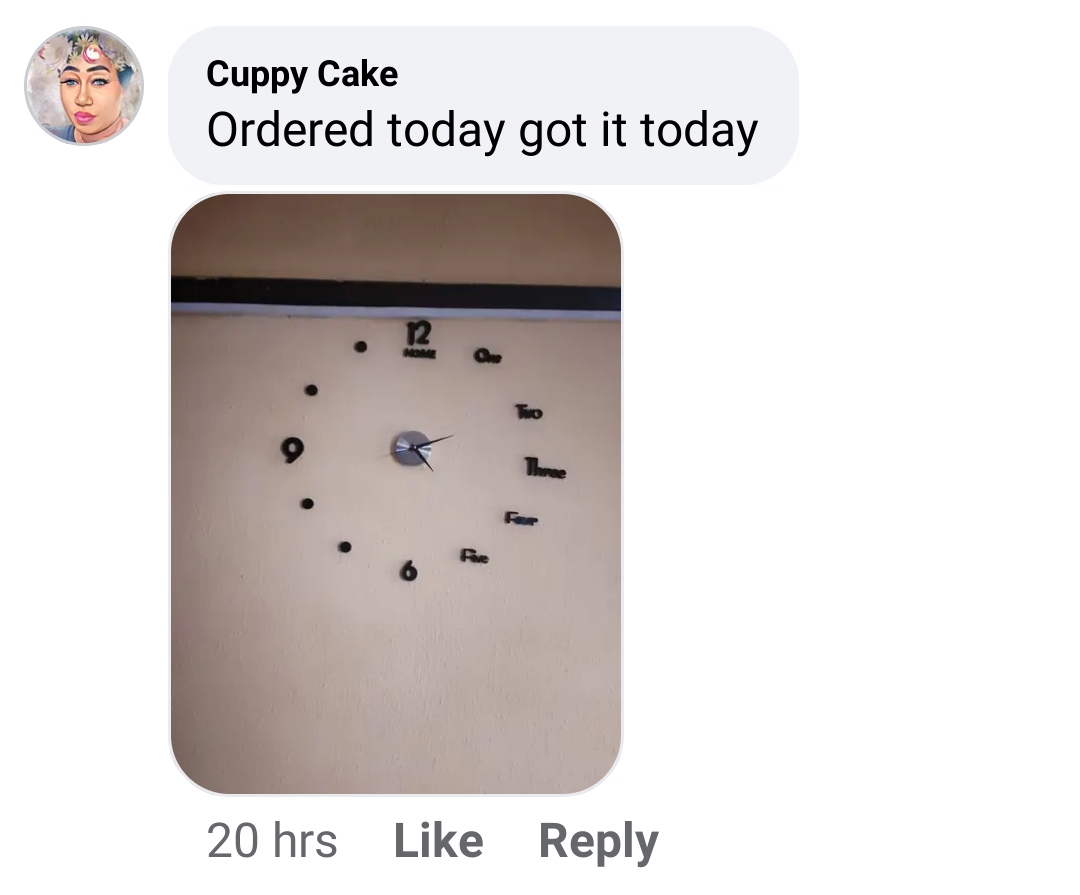The width and height of the screenshot is (1080, 895).
Task: Click the gray comment bubble background
Action: 483,105
